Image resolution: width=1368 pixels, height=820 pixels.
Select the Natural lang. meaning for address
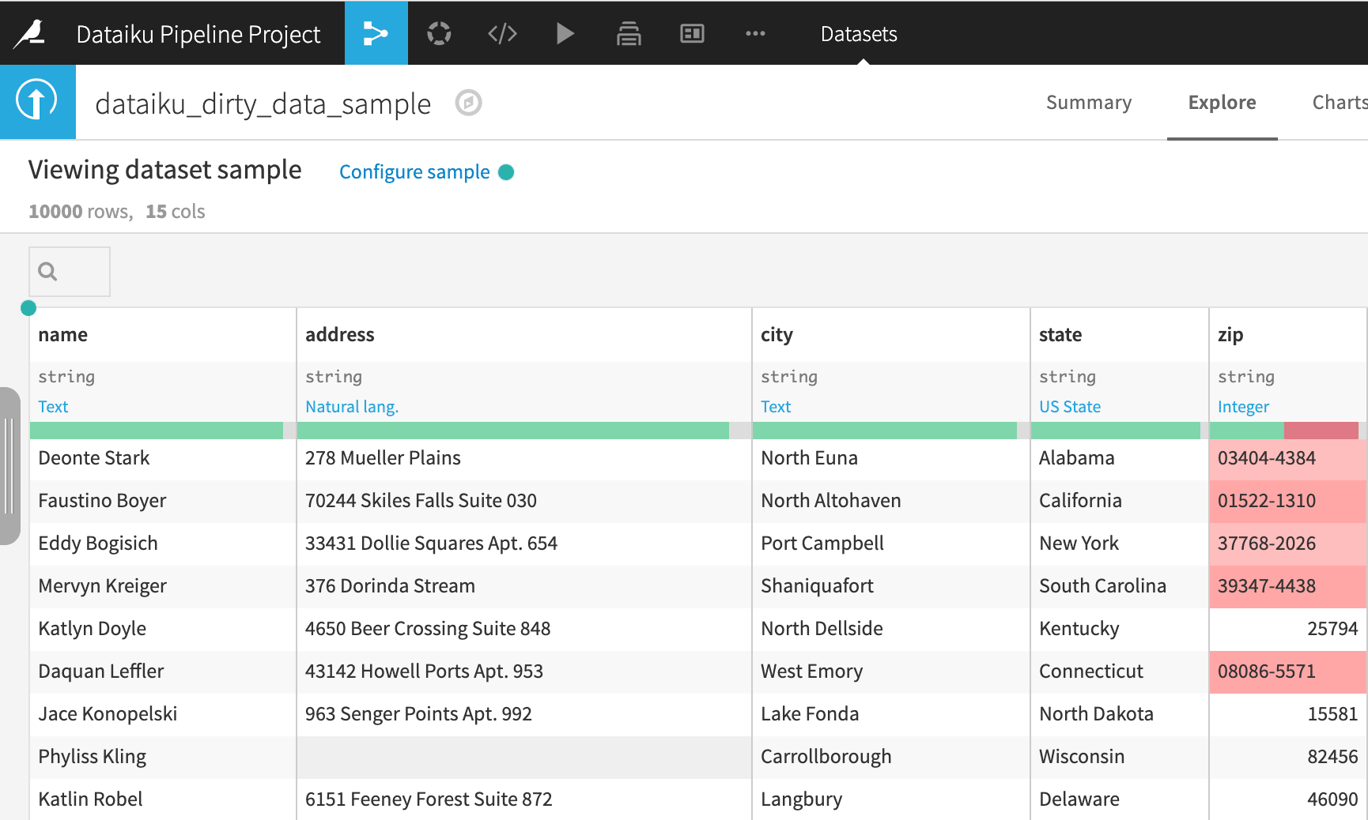[352, 406]
